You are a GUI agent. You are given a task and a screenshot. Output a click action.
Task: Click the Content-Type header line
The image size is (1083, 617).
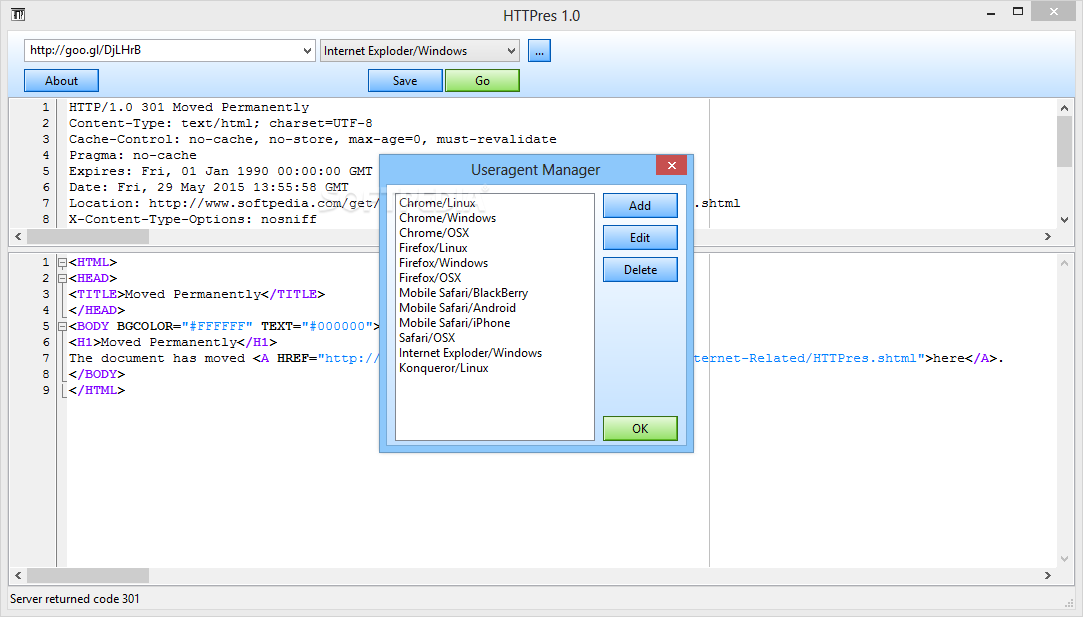pyautogui.click(x=220, y=123)
